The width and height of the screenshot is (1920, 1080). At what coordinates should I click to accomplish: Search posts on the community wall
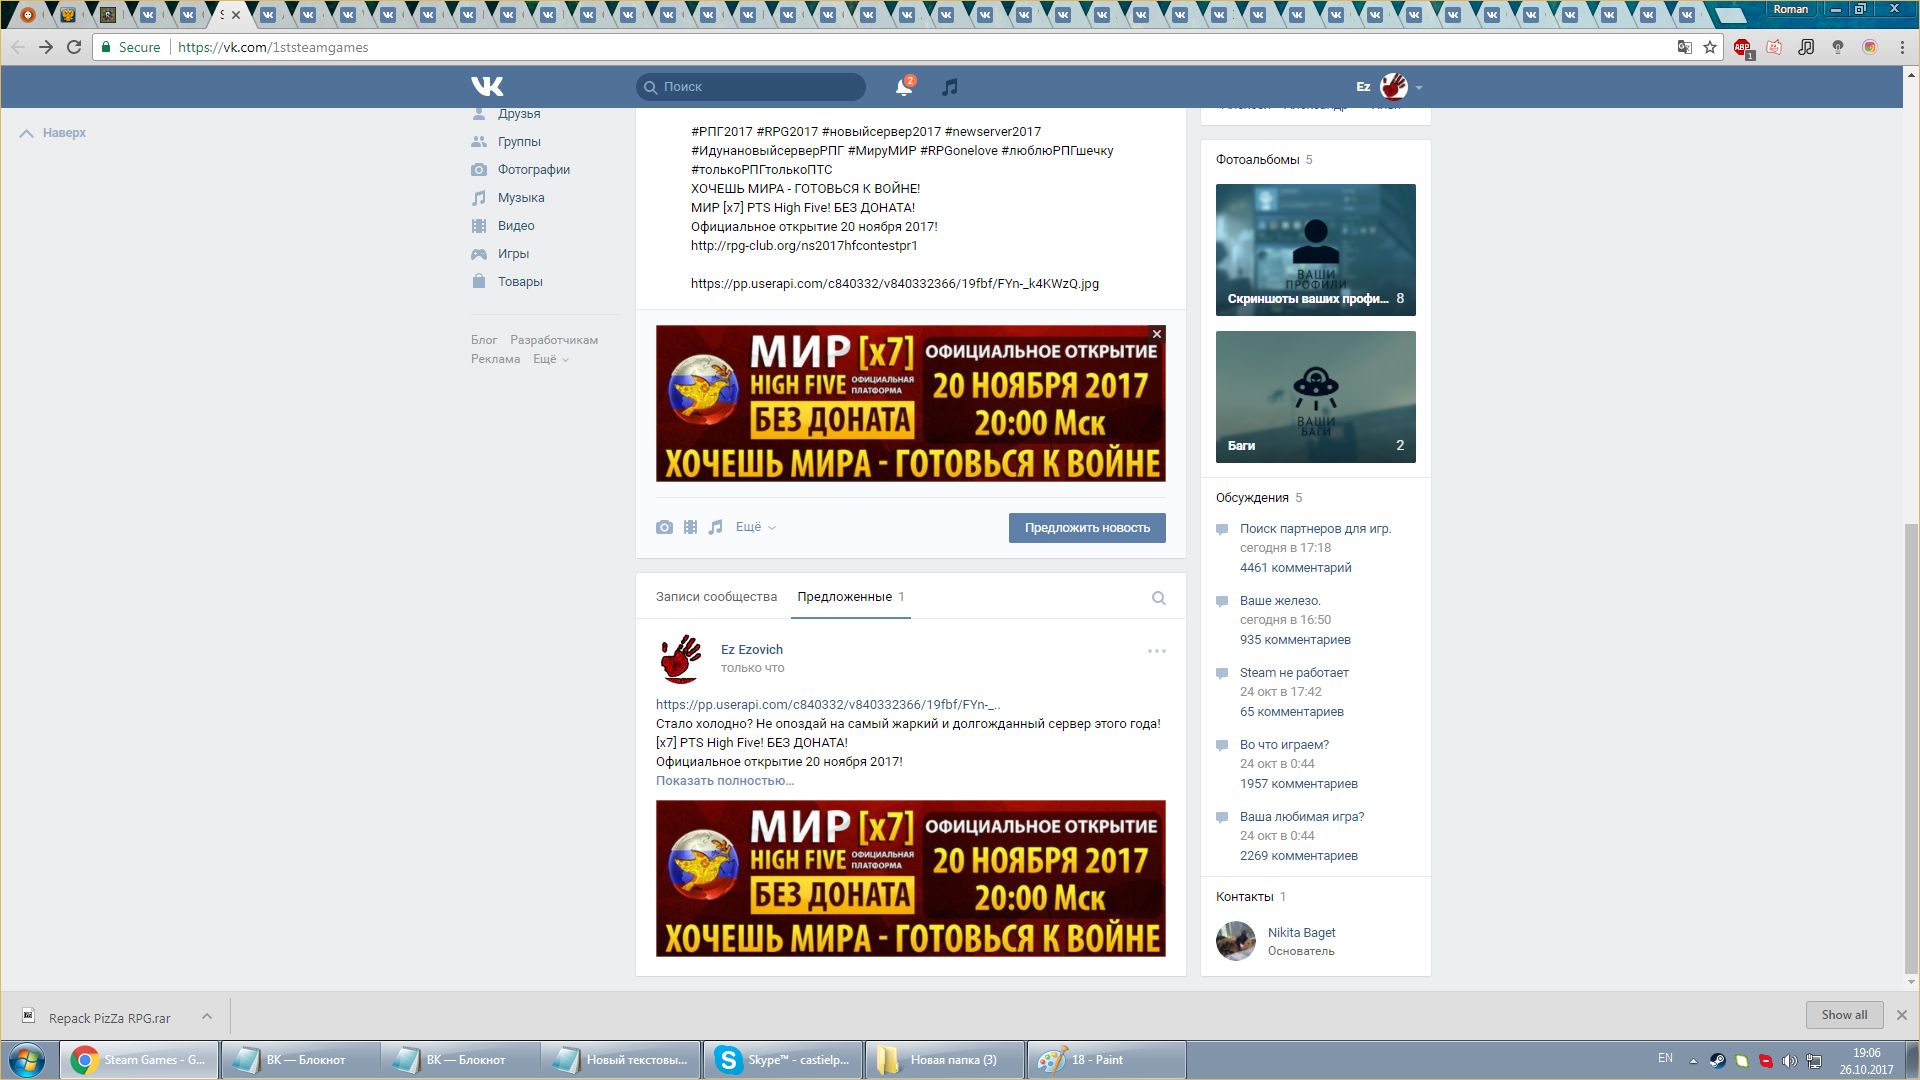point(1158,598)
